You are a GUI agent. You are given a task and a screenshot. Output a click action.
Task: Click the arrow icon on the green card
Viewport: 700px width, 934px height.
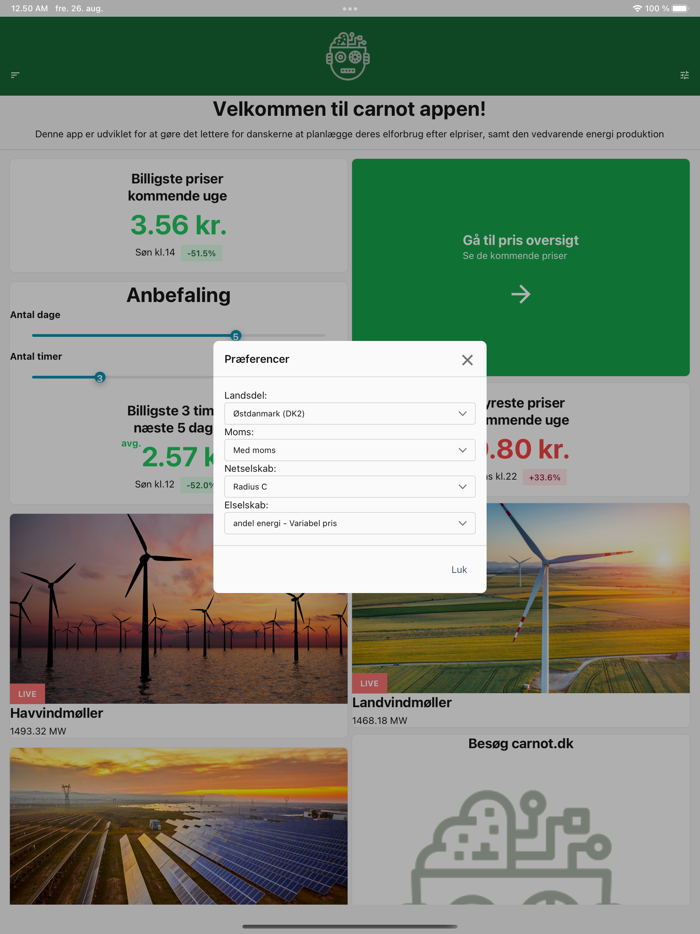521,294
